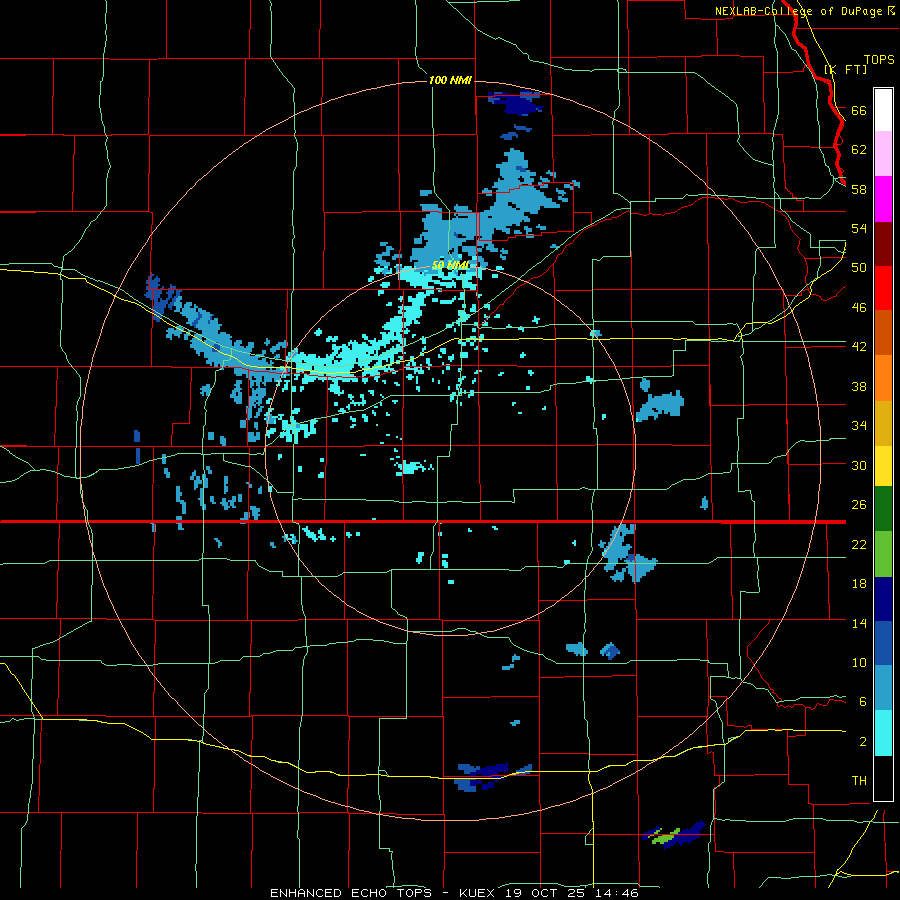Select the 100 NMI range ring label
900x900 pixels.
click(x=450, y=80)
